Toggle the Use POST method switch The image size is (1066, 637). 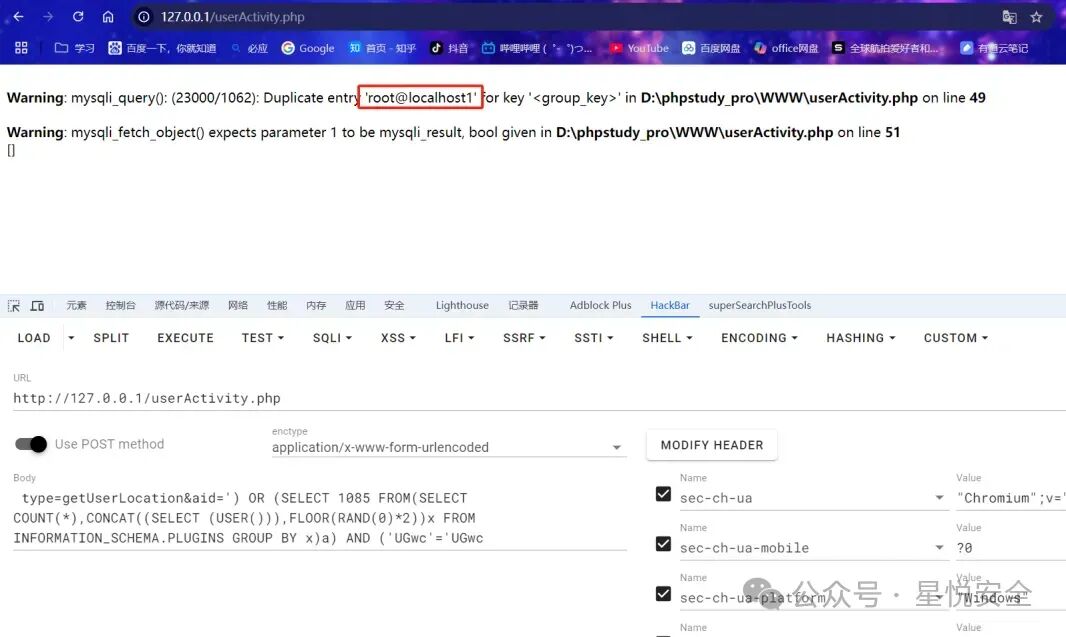31,444
